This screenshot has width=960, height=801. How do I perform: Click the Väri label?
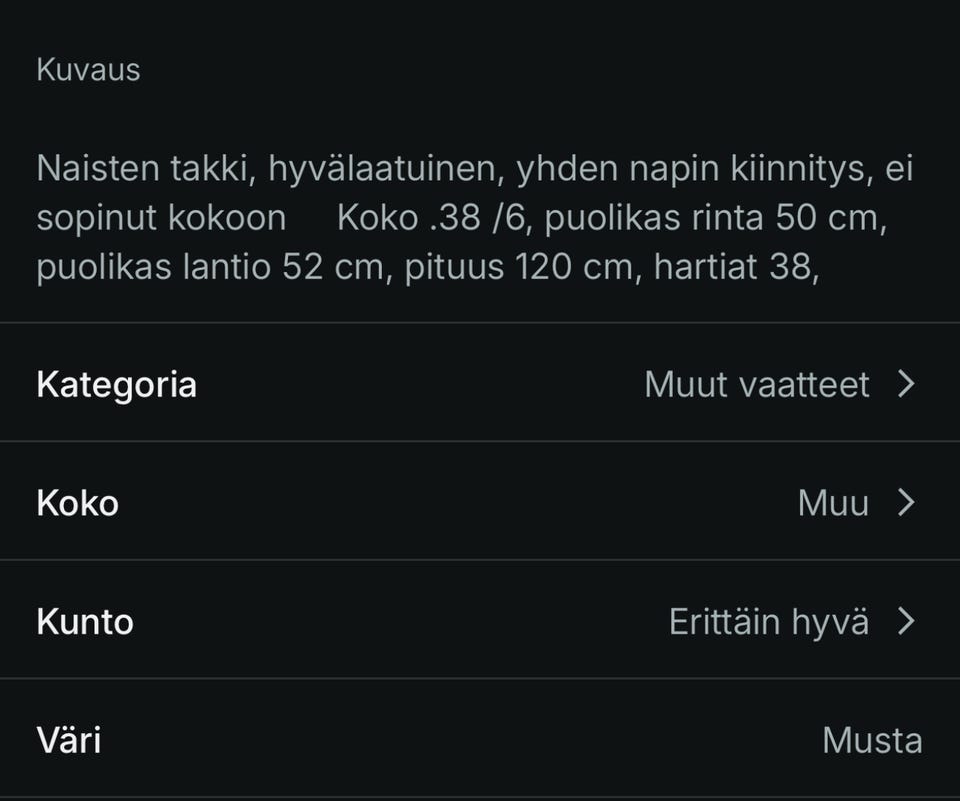70,740
